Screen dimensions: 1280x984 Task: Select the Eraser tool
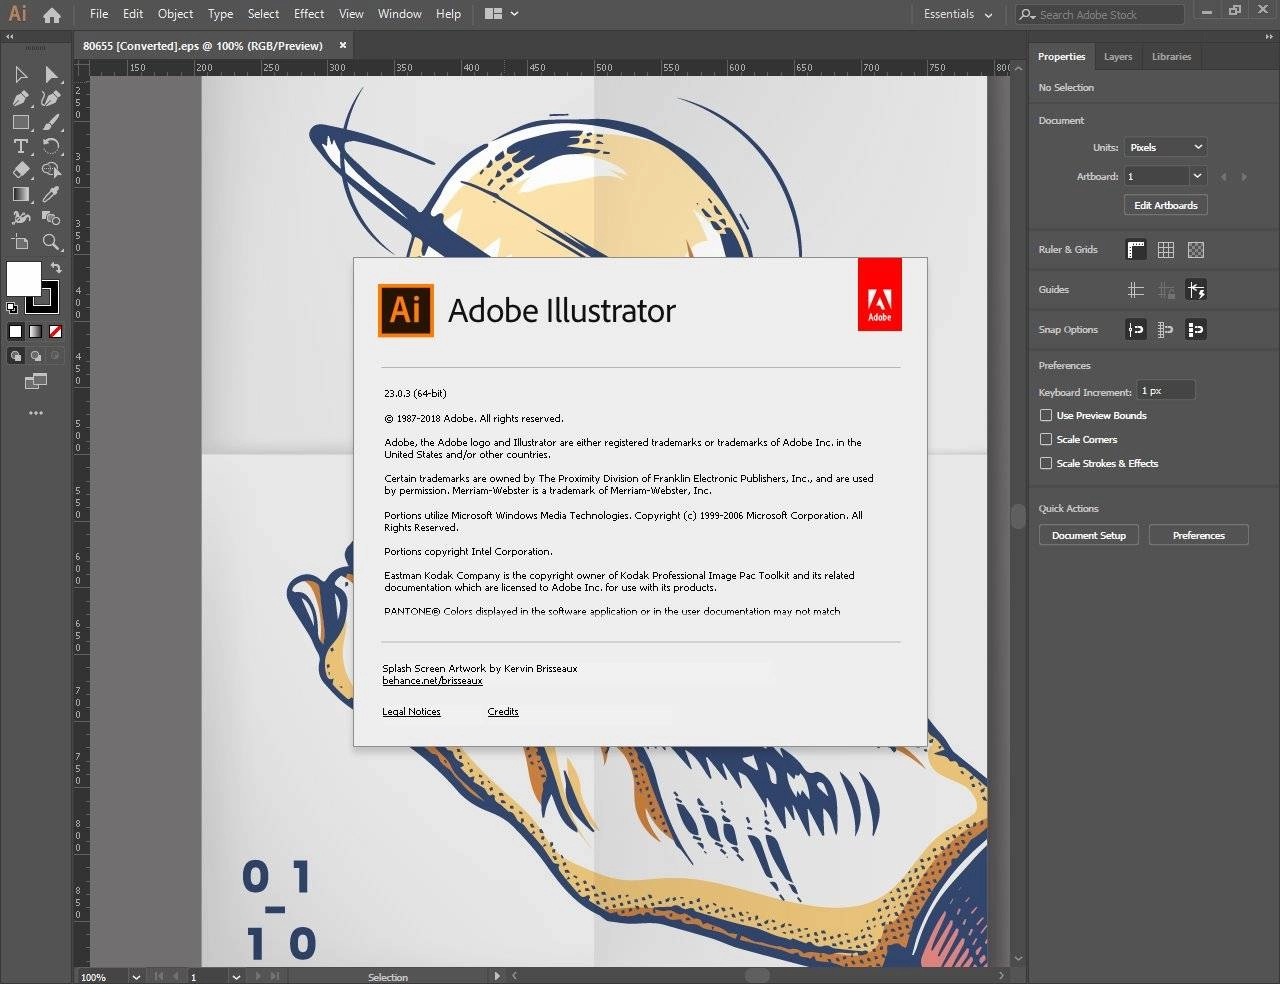pos(21,170)
